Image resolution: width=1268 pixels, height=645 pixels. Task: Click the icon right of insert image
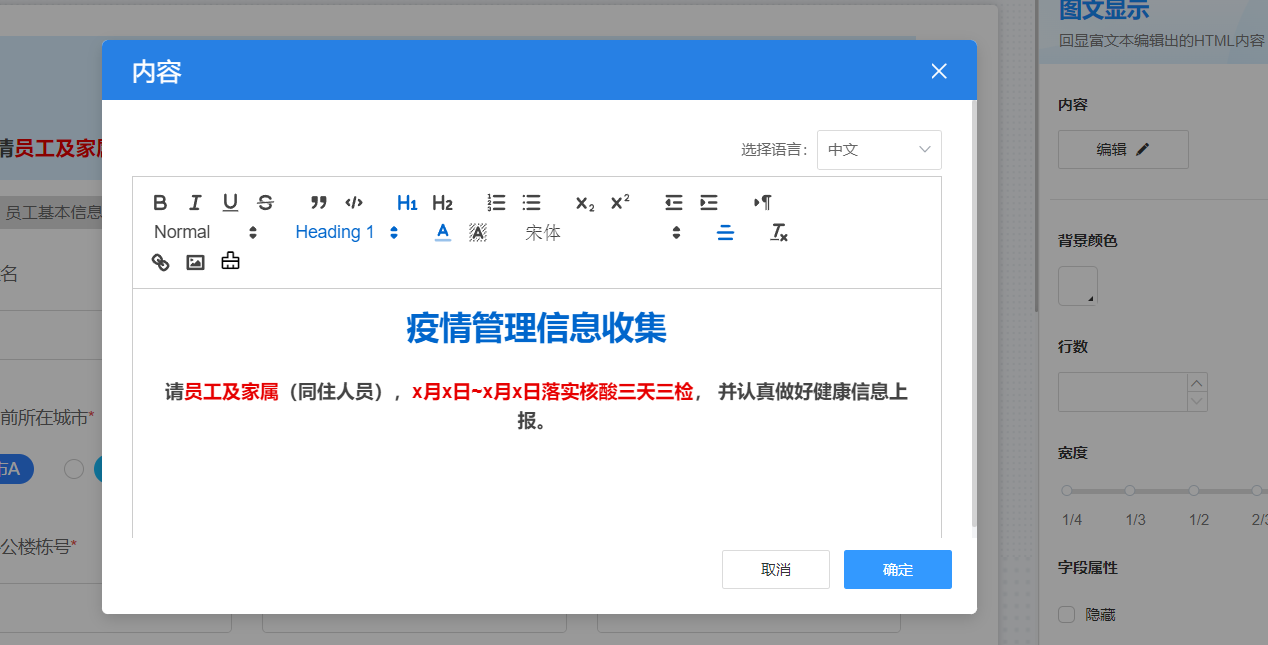tap(230, 262)
